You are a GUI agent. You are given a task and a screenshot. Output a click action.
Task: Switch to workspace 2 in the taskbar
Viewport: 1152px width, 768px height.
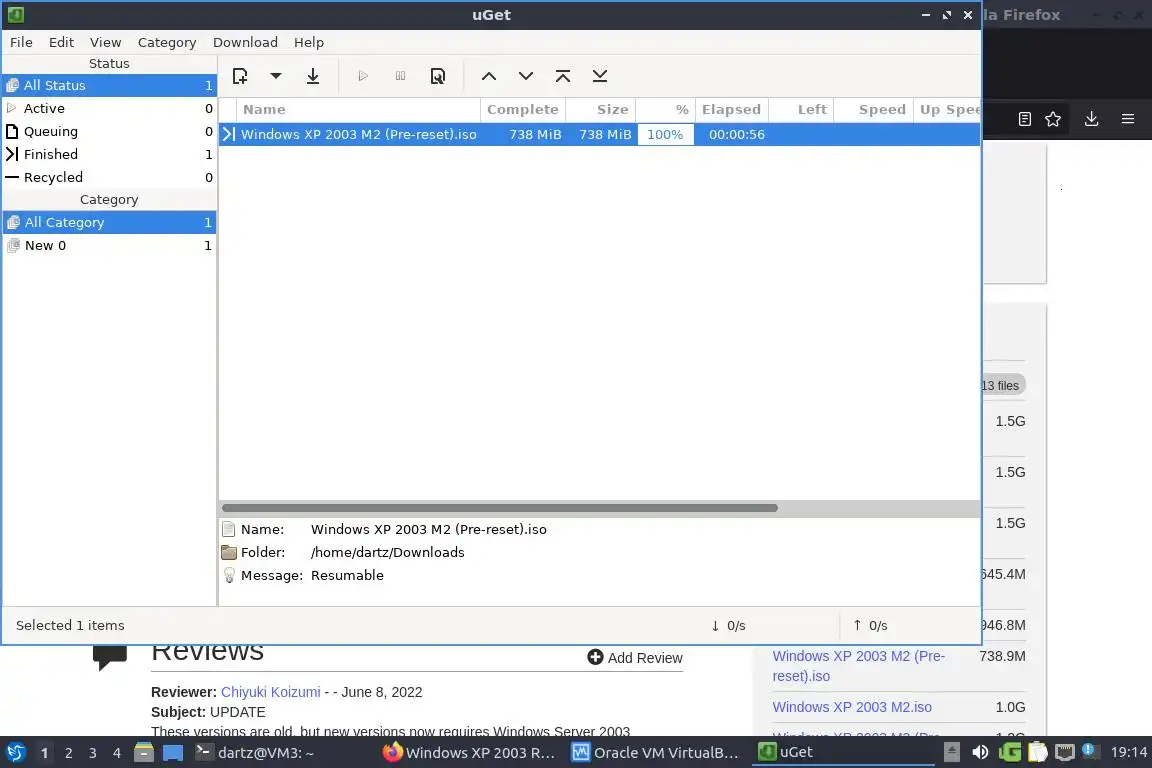pyautogui.click(x=68, y=753)
